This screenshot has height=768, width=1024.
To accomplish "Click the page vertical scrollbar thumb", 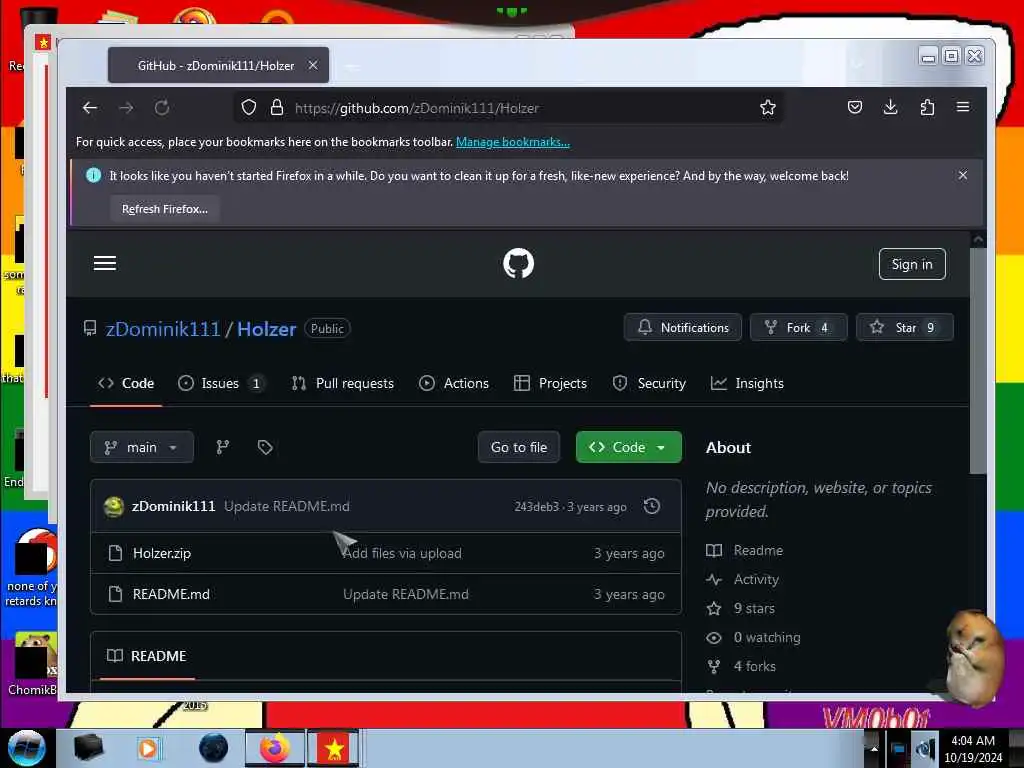I will (978, 360).
